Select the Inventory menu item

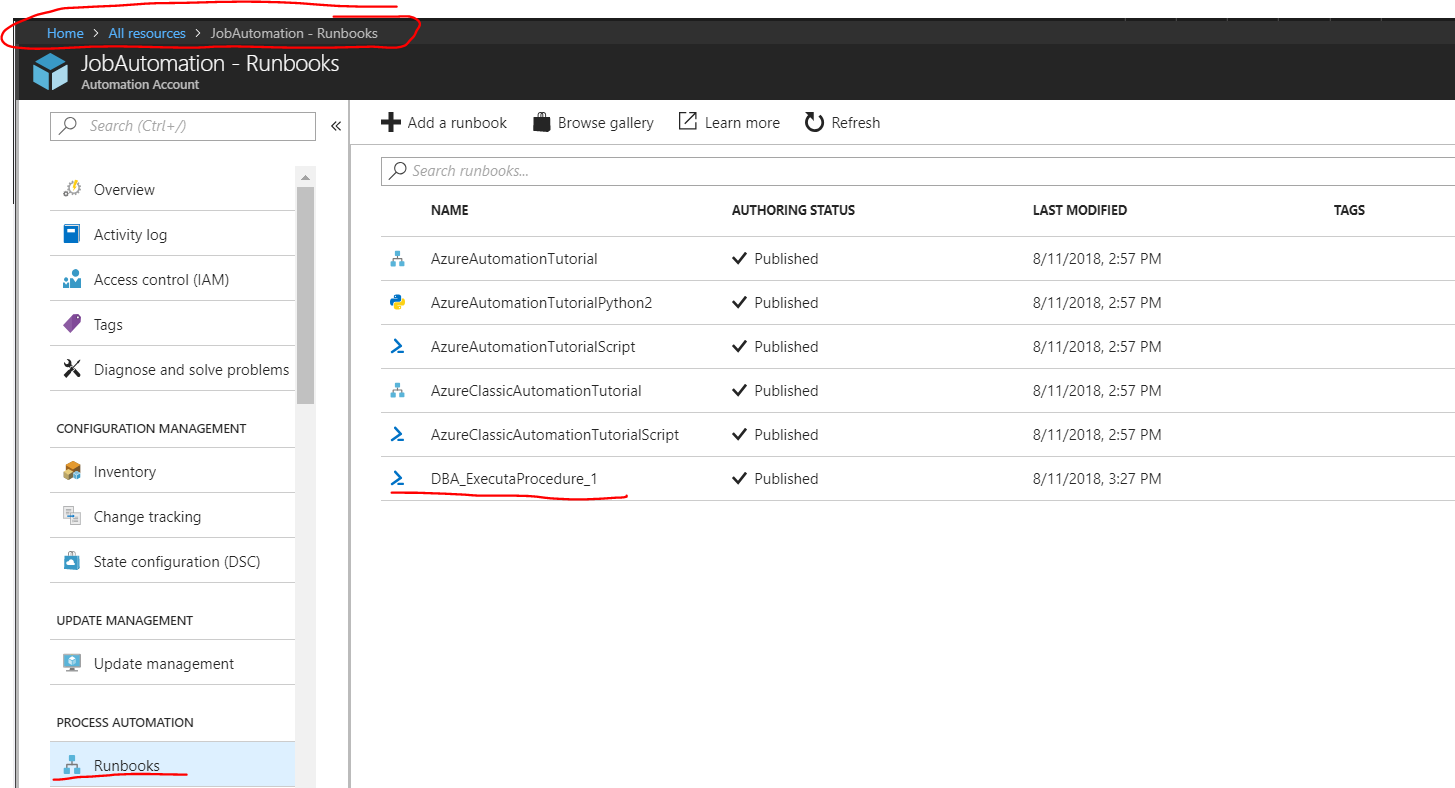point(124,472)
